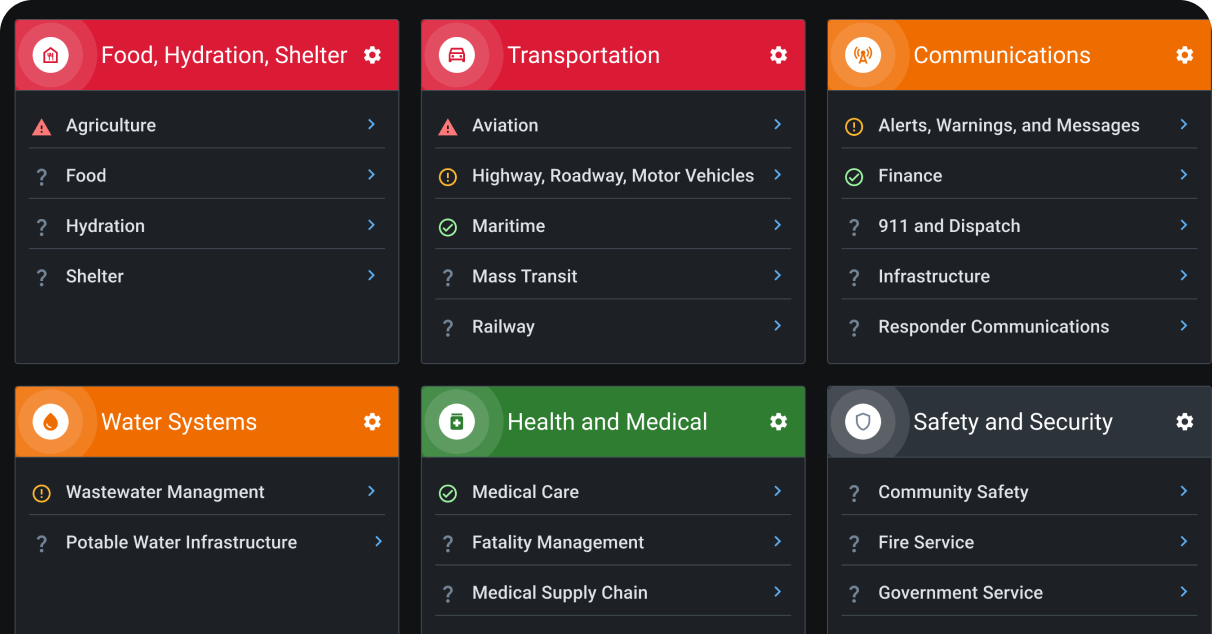Screen dimensions: 1212x634
Task: Open Potable Water Infrastructure entry
Action: pyautogui.click(x=181, y=542)
